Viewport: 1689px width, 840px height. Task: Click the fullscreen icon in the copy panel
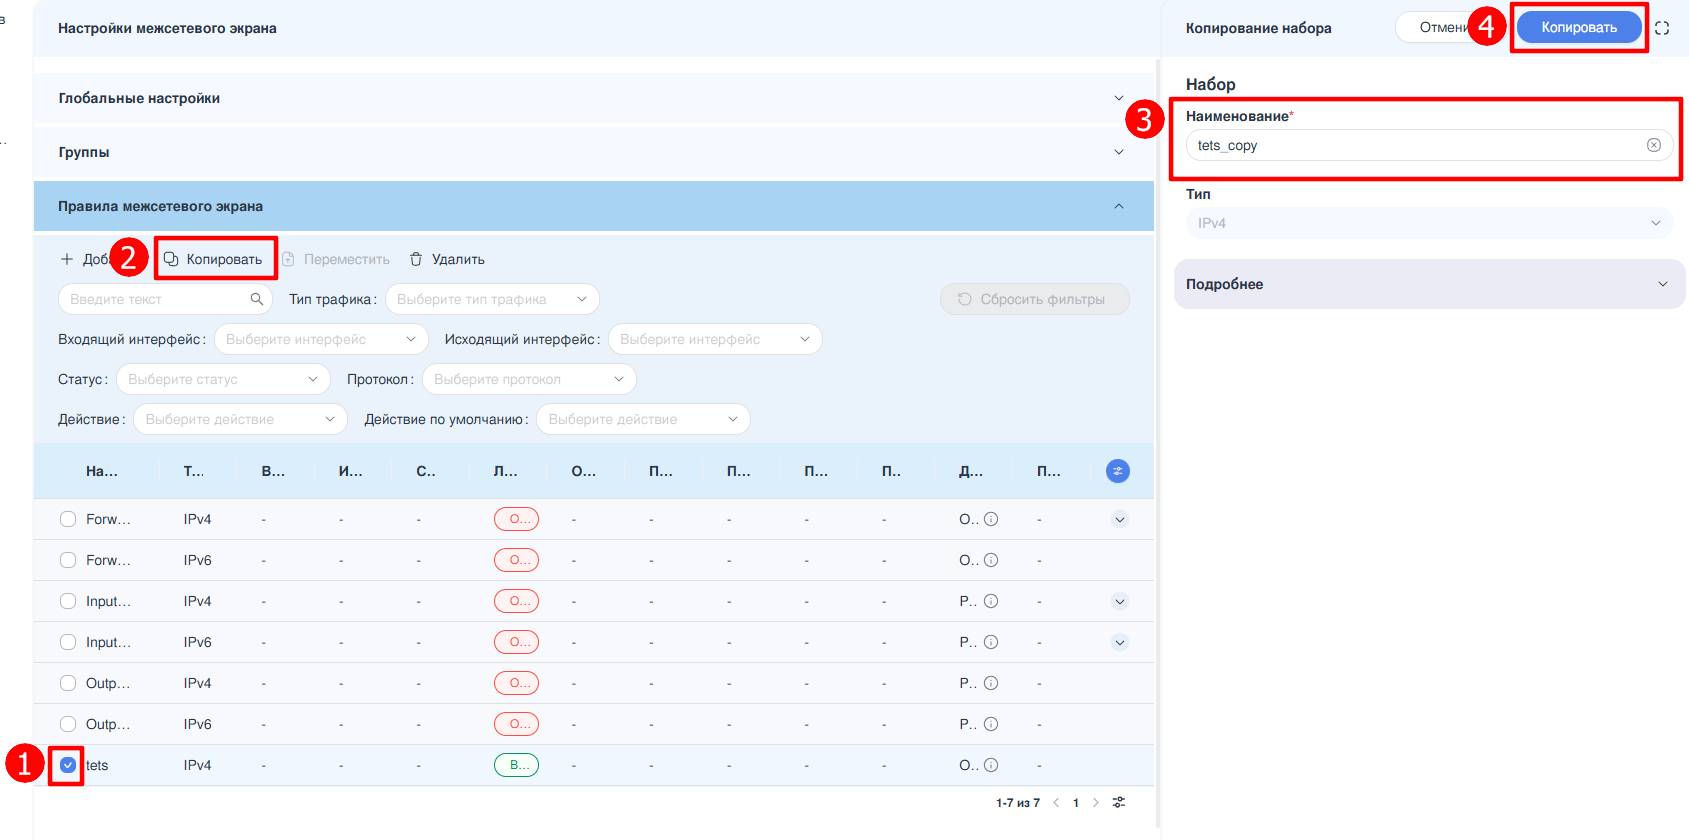click(1662, 28)
